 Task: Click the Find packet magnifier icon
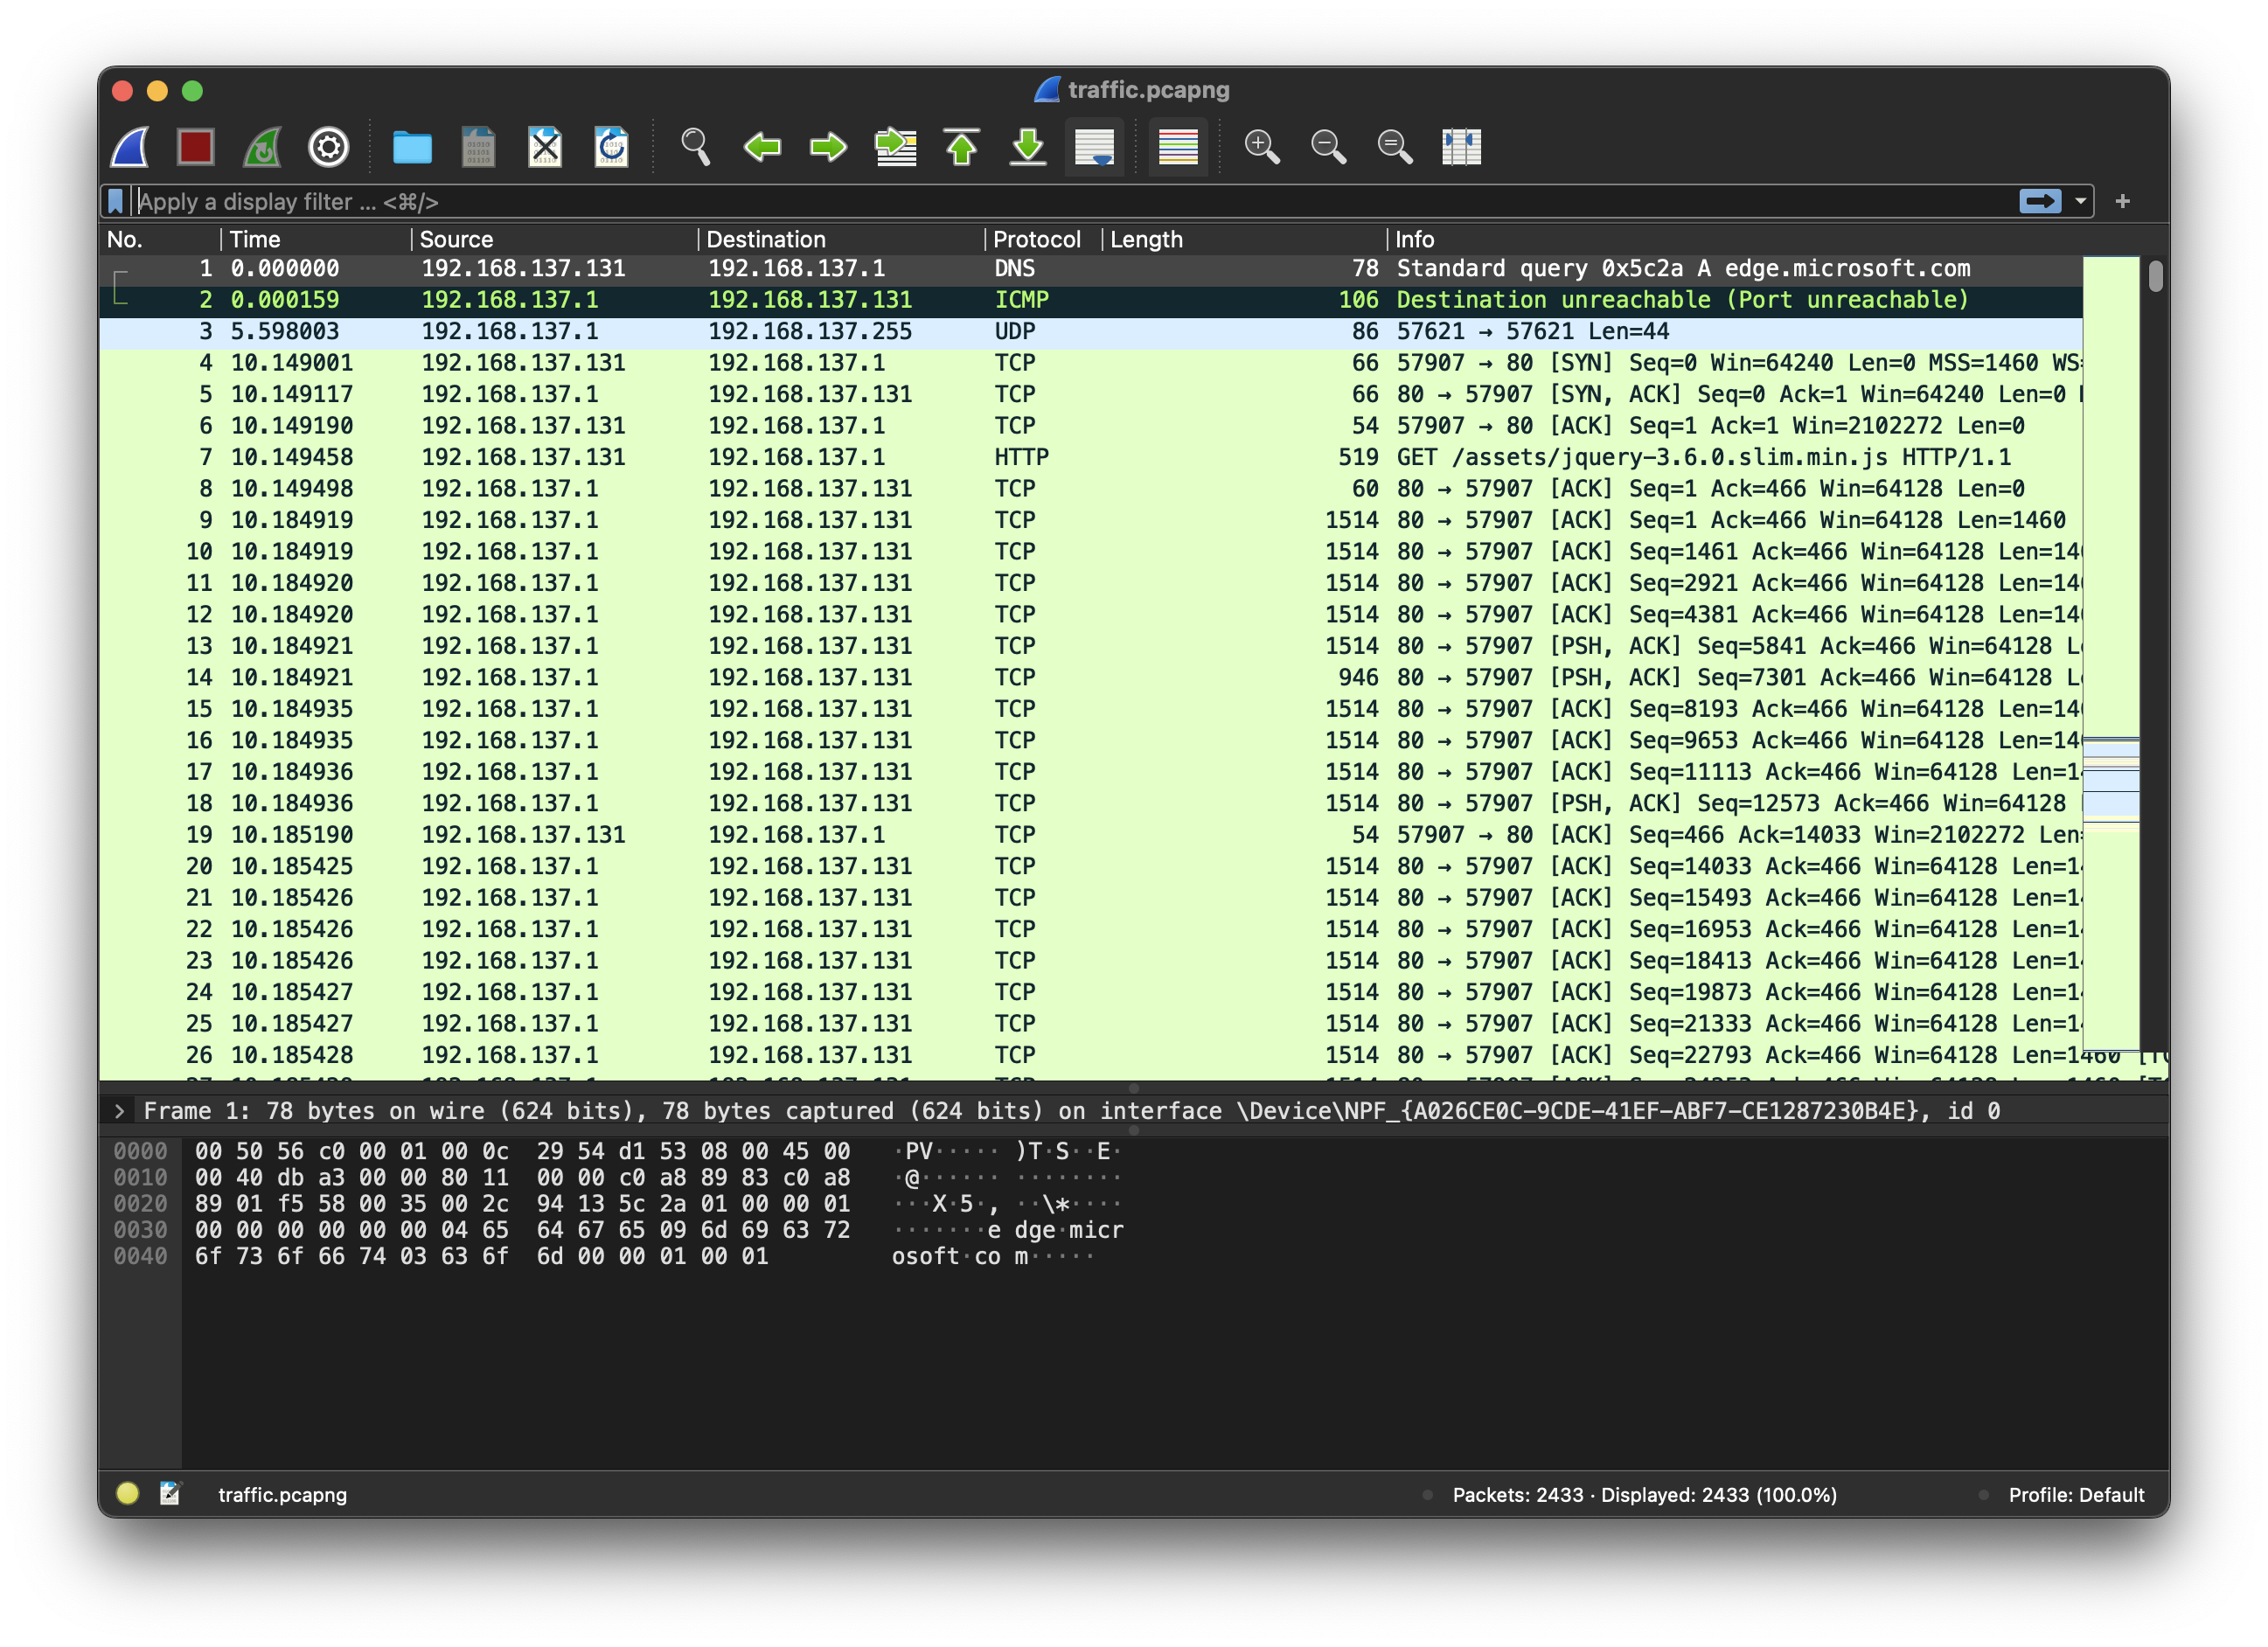coord(695,147)
